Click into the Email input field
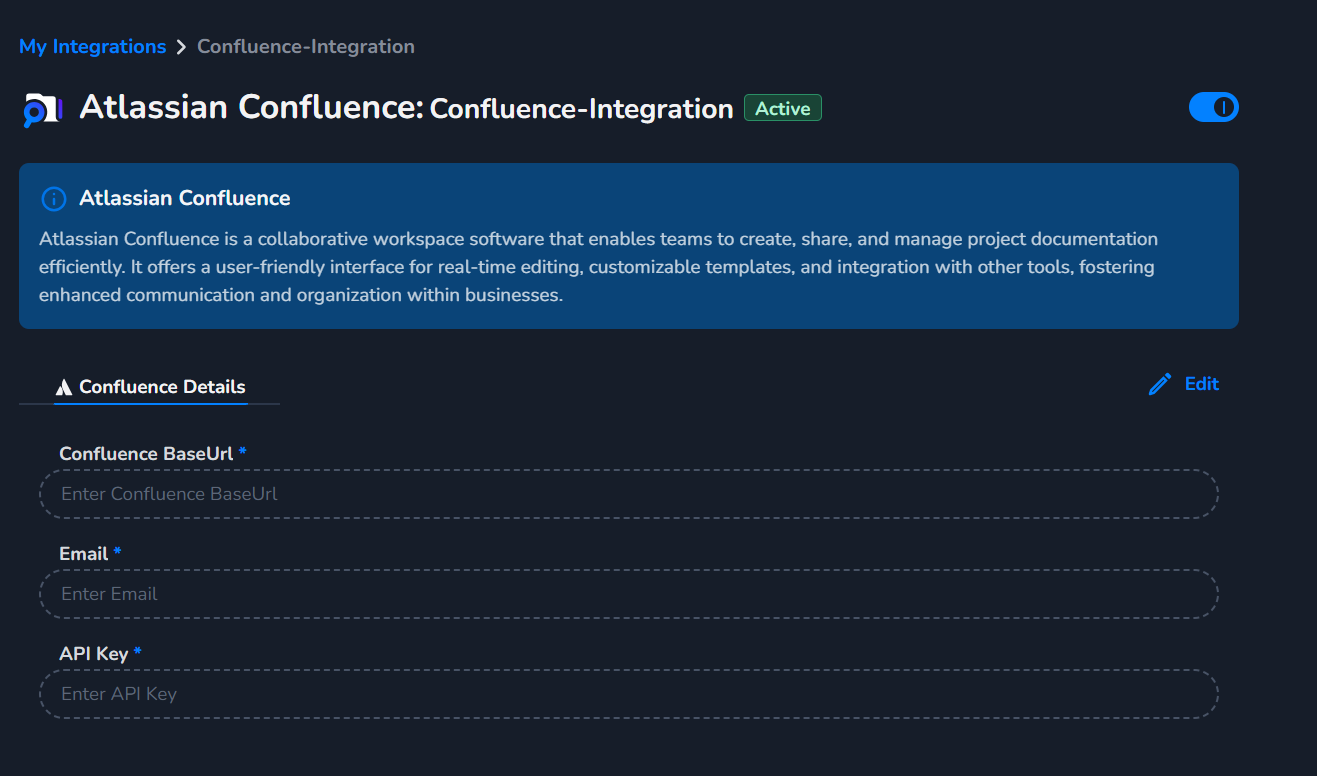Viewport: 1317px width, 776px height. pos(629,594)
